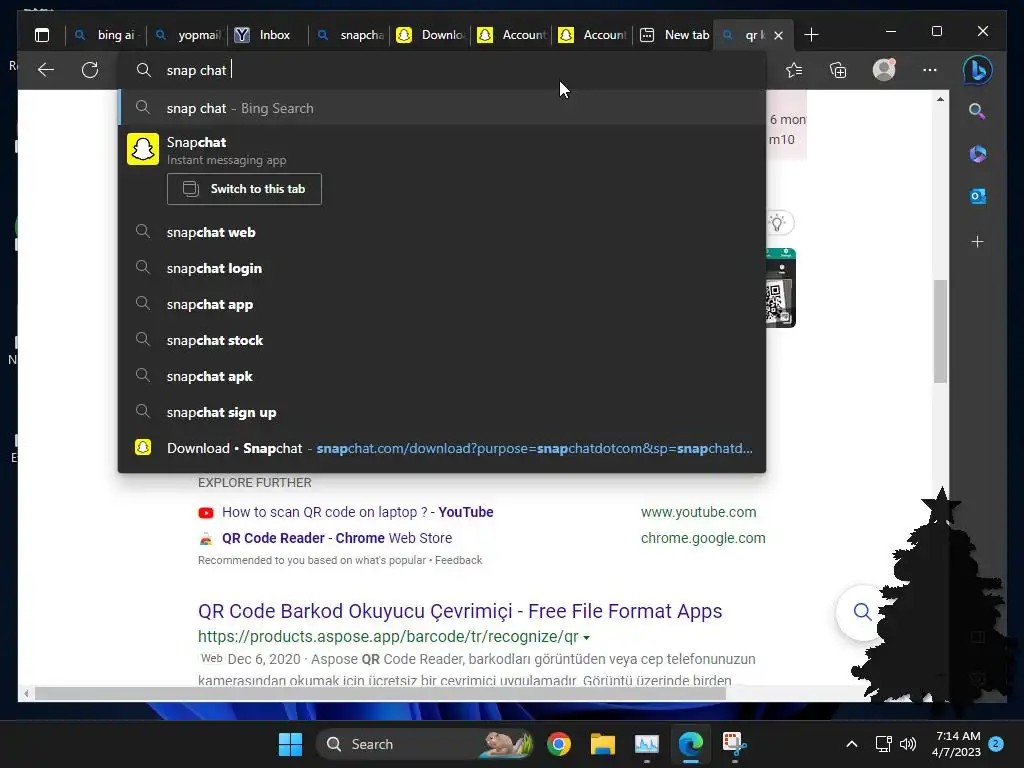Viewport: 1024px width, 768px height.
Task: Click the scroll up arrow
Action: [940, 99]
